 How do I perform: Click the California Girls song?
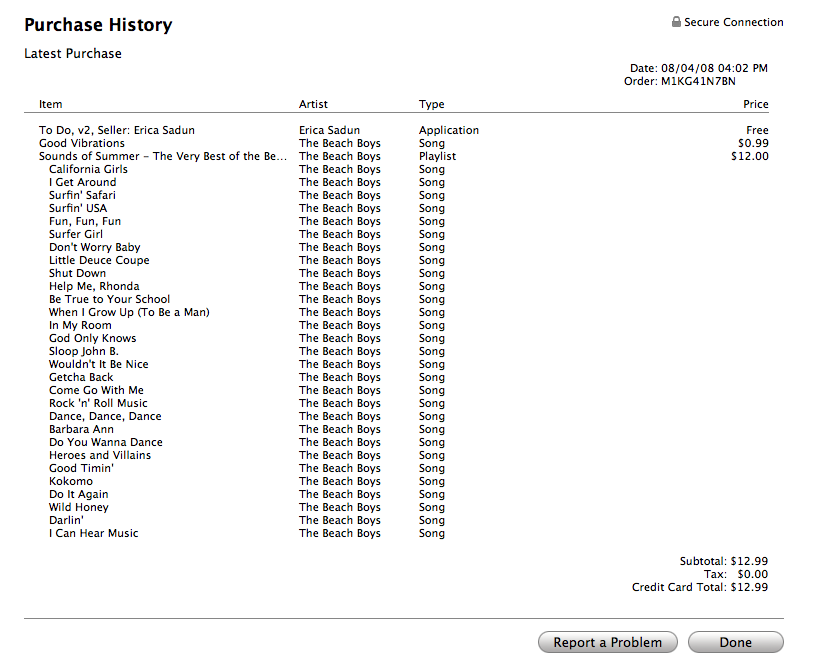click(88, 169)
